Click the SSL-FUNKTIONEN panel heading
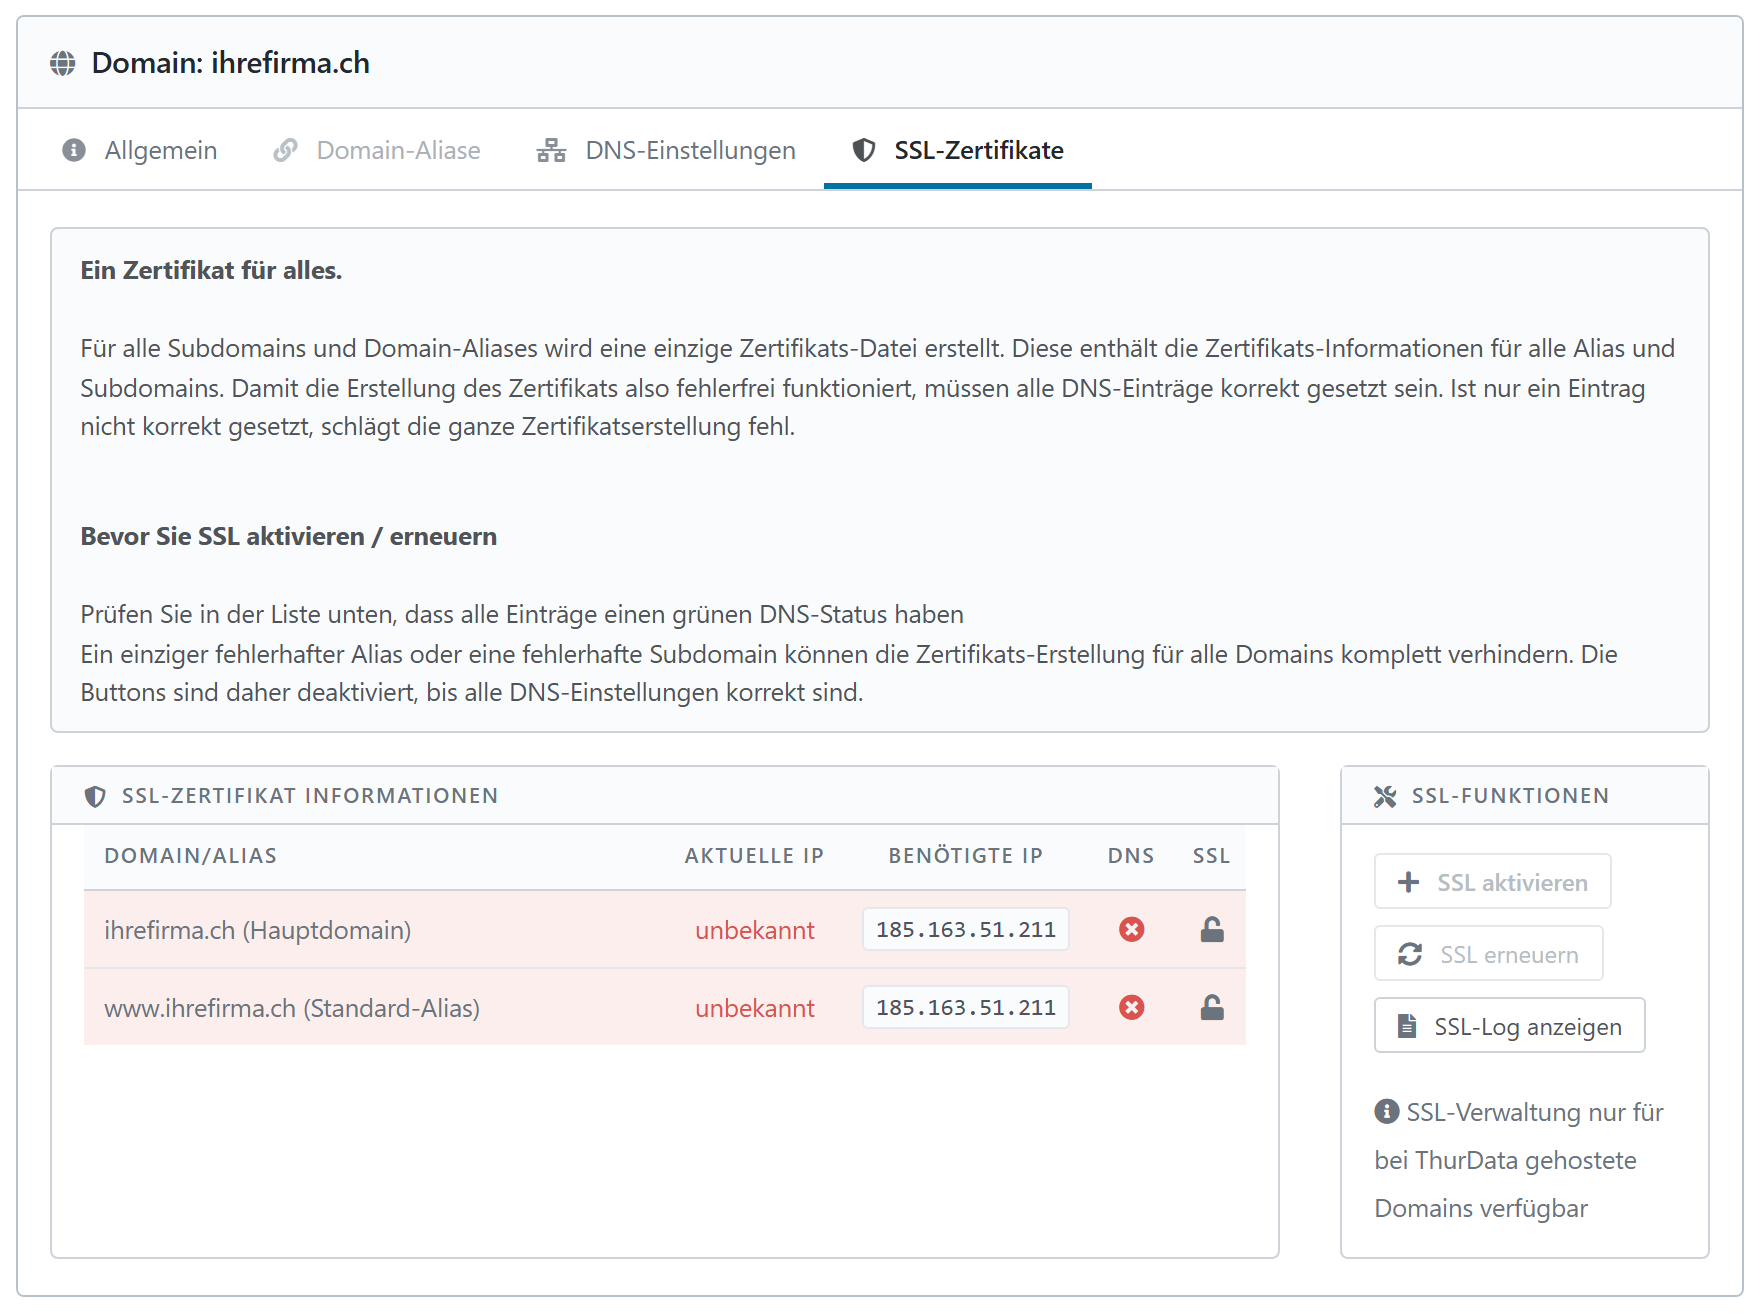This screenshot has height=1314, width=1760. 1511,796
